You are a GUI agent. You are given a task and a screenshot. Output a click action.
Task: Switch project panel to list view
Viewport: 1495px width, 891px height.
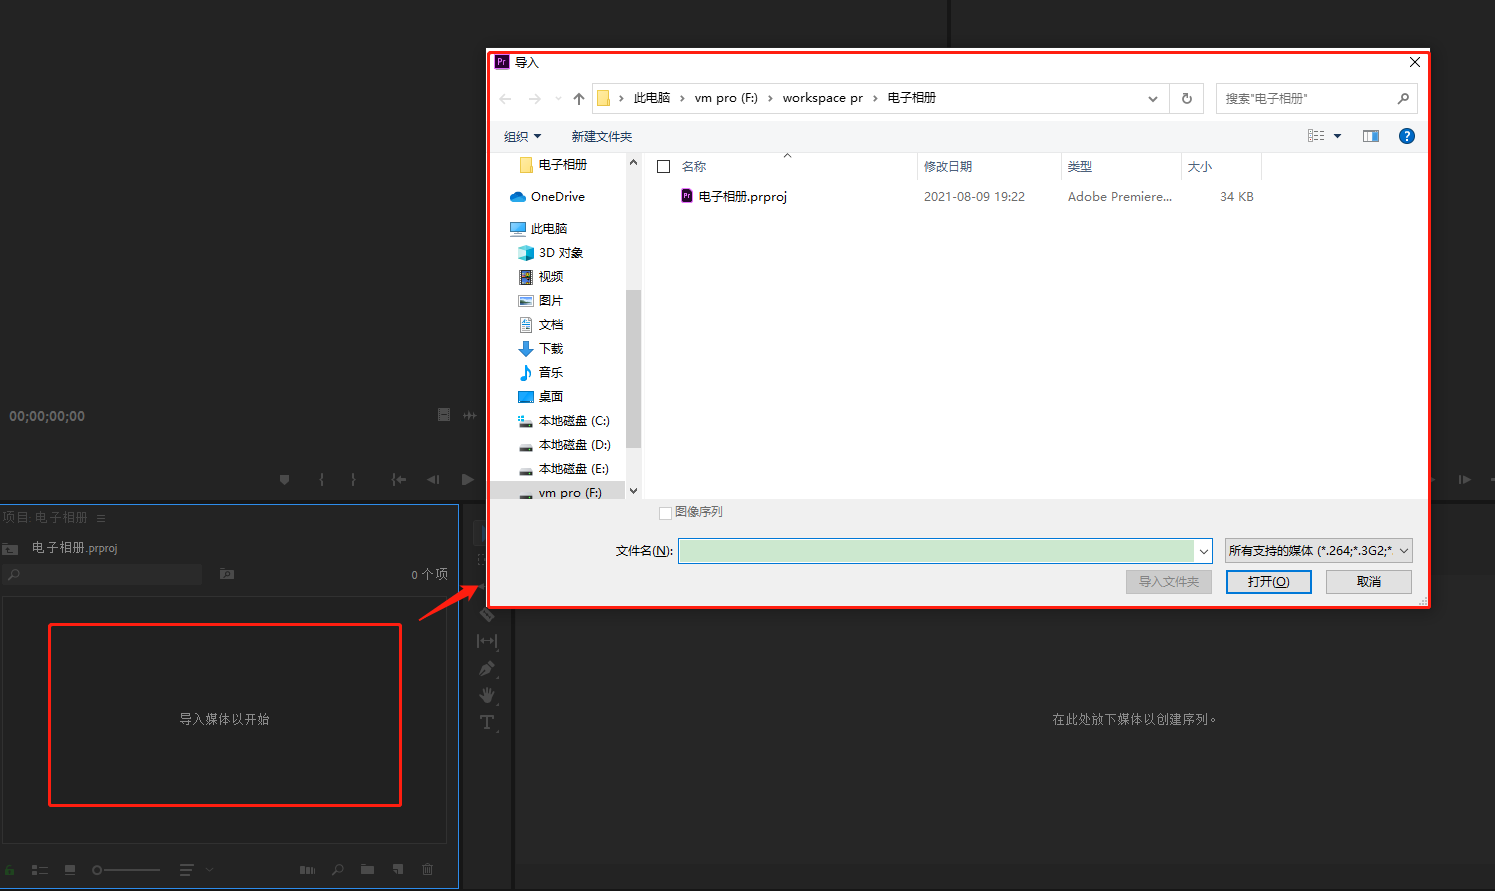click(40, 870)
